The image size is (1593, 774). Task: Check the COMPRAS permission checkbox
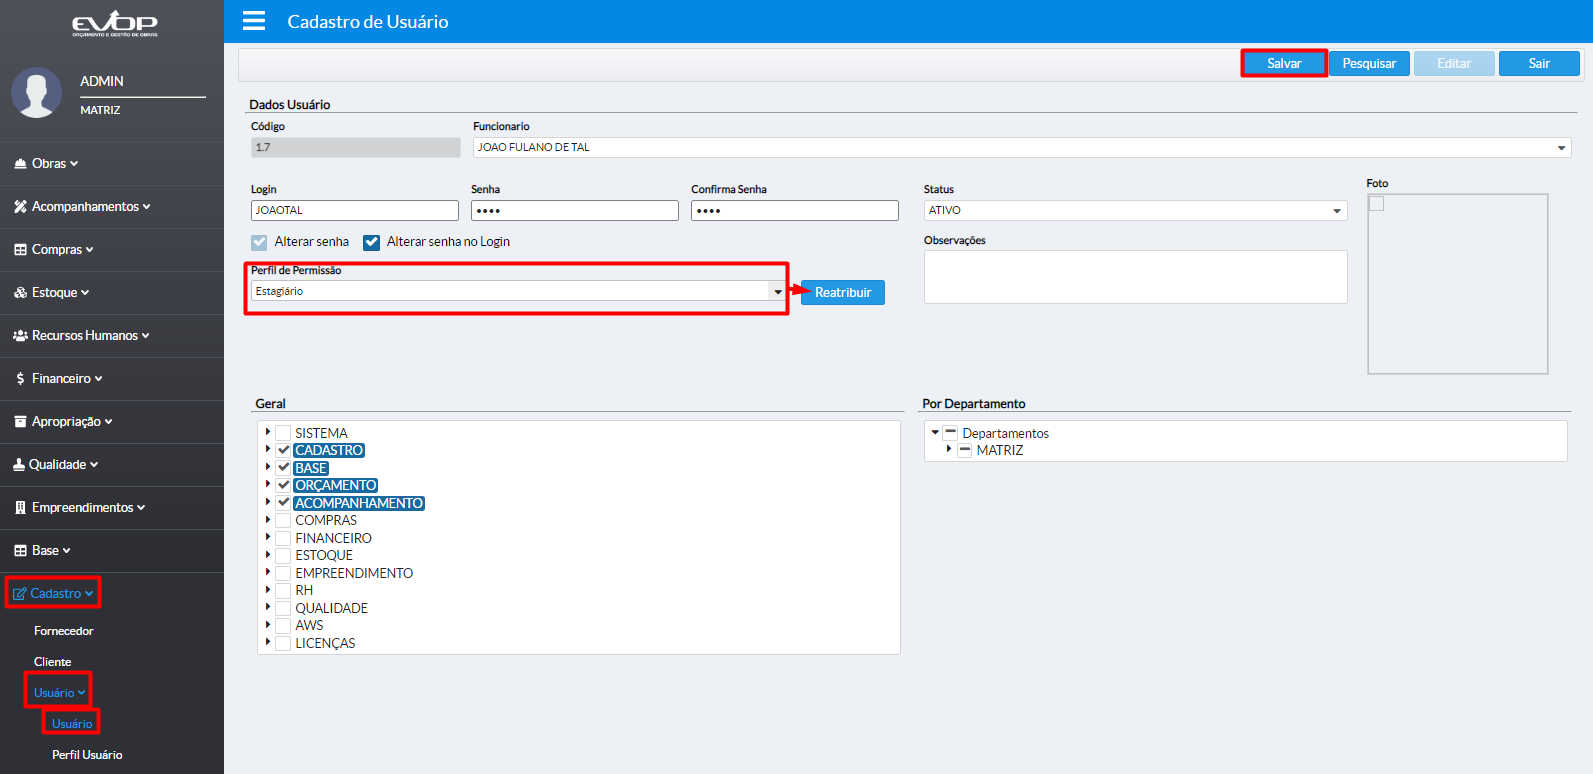(x=284, y=521)
